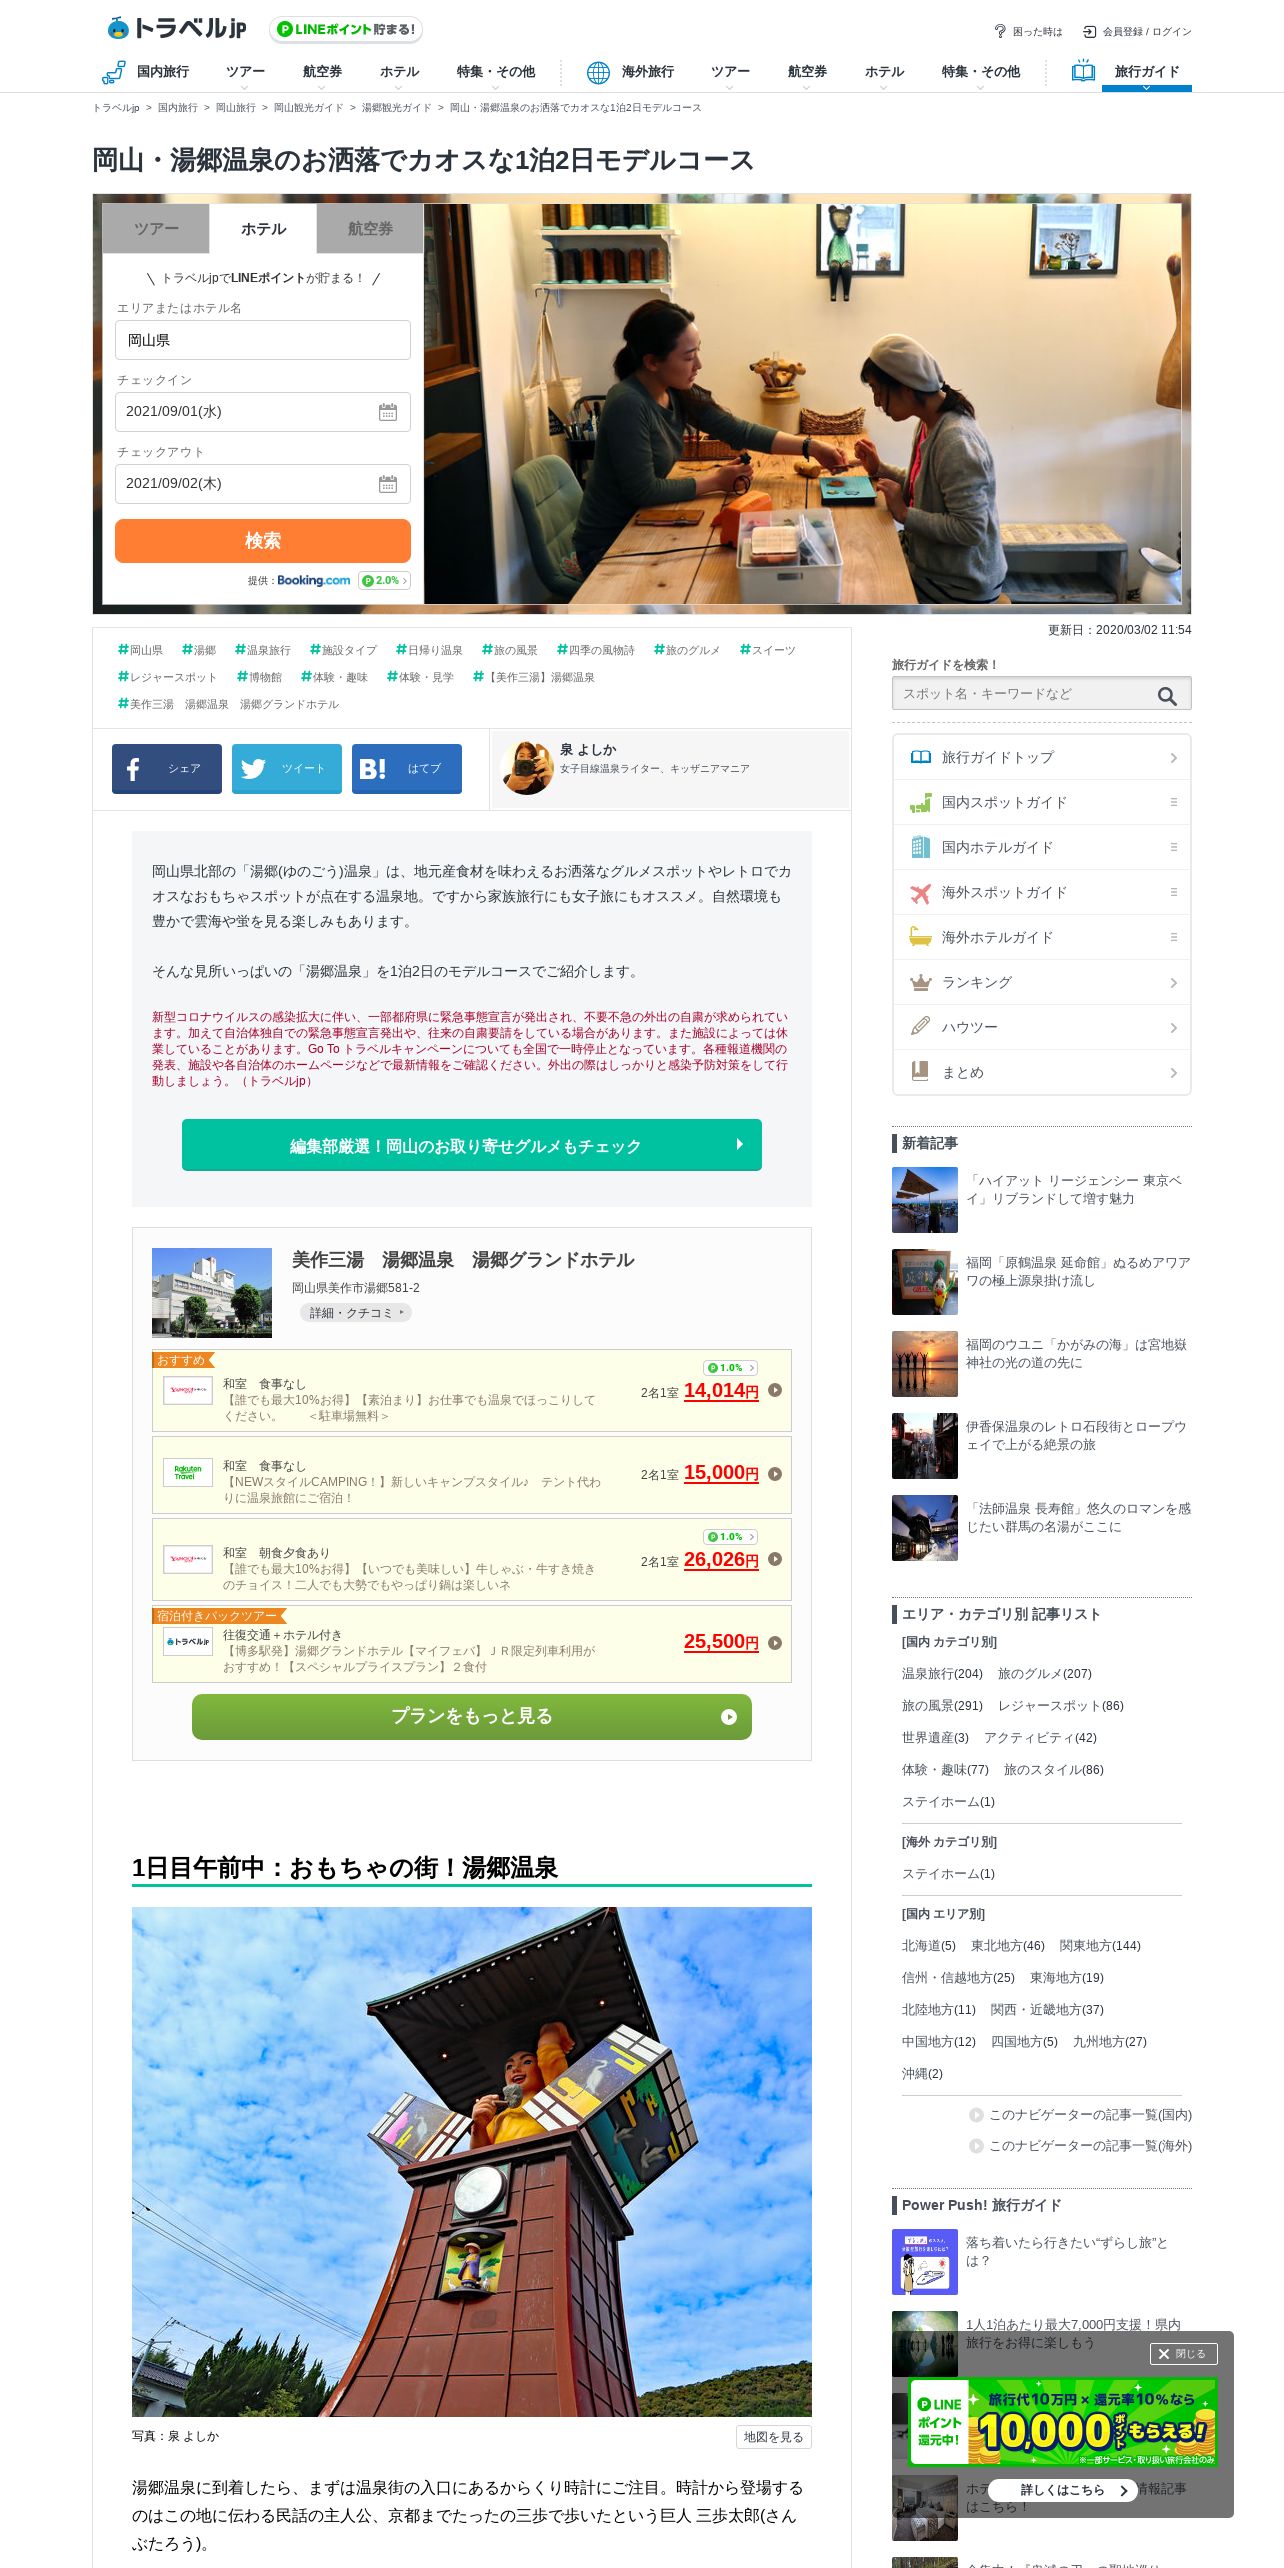Expand 国内スポットガイド sidebar menu
The width and height of the screenshot is (1284, 2568).
pyautogui.click(x=1174, y=802)
